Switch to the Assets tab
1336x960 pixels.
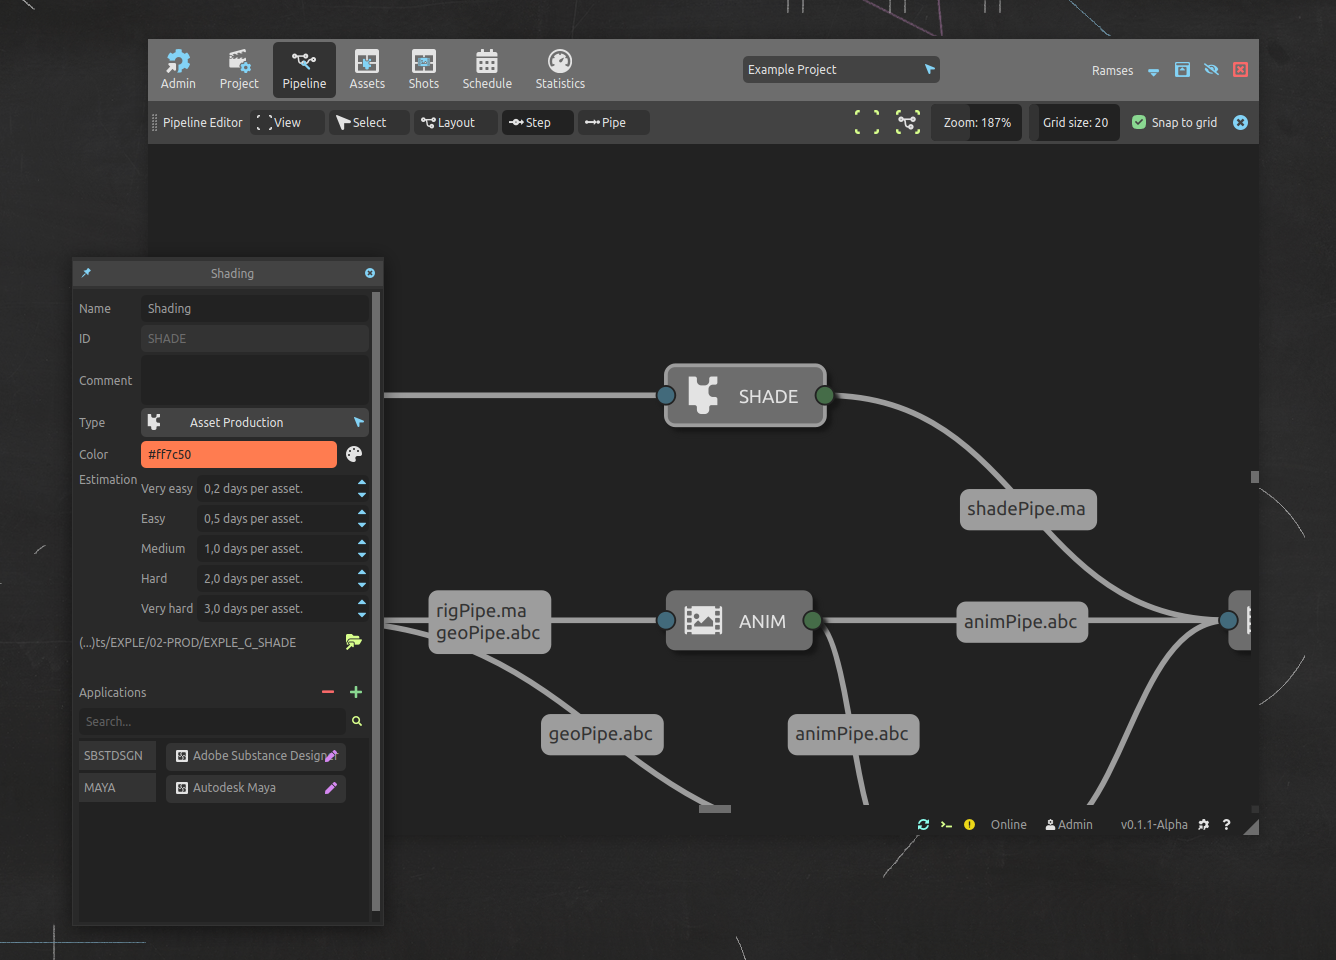click(367, 70)
